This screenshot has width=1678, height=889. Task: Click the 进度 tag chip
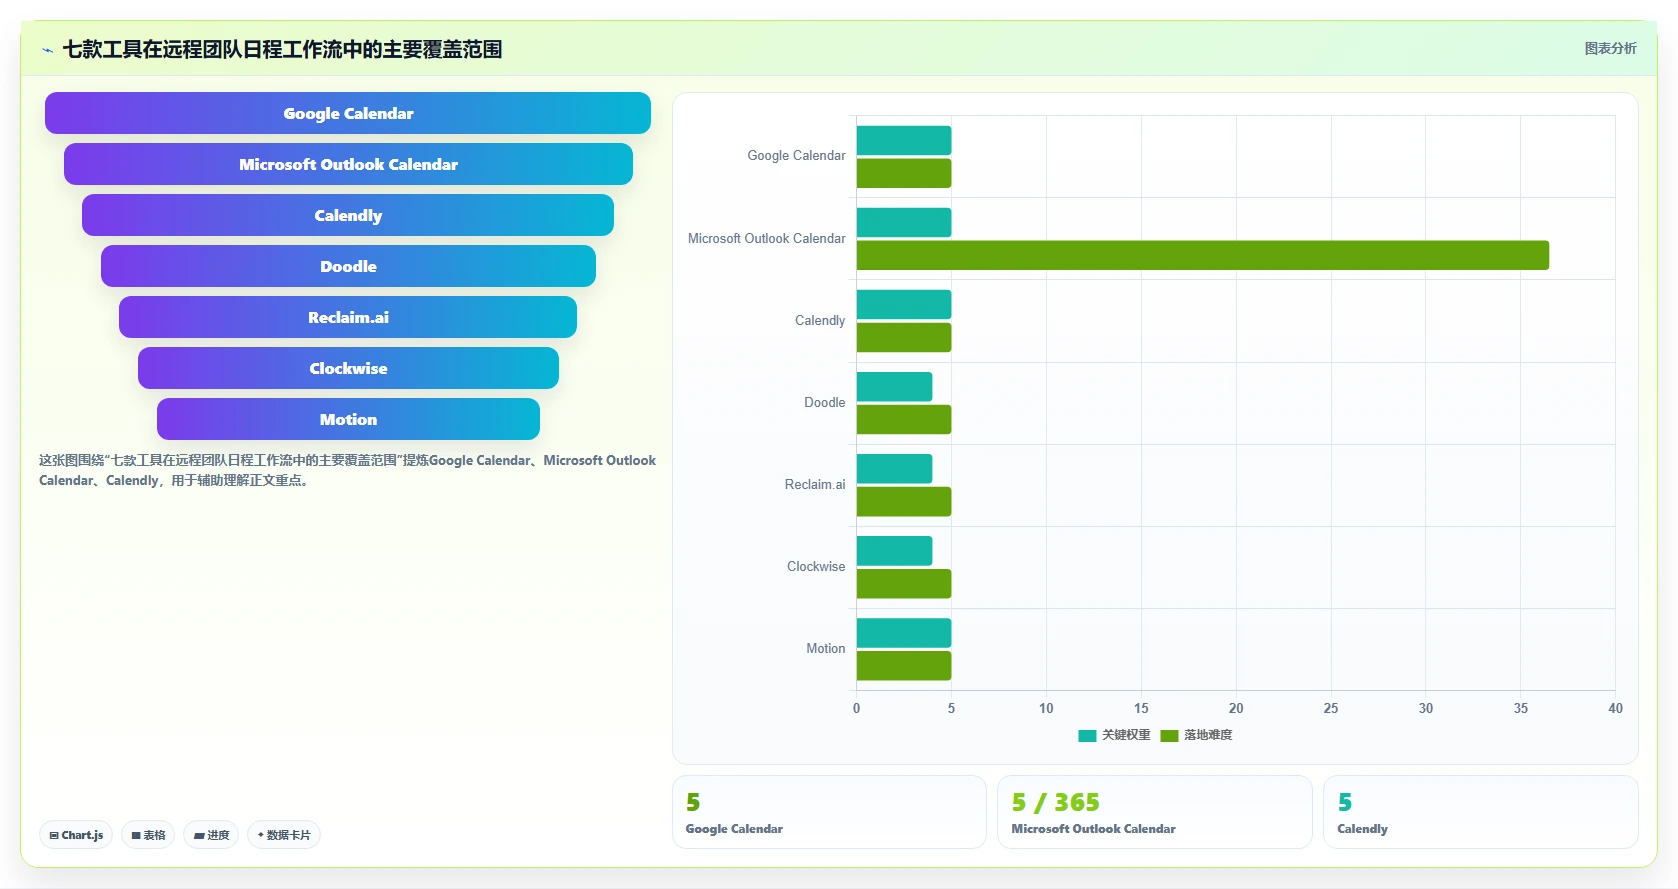pos(211,835)
